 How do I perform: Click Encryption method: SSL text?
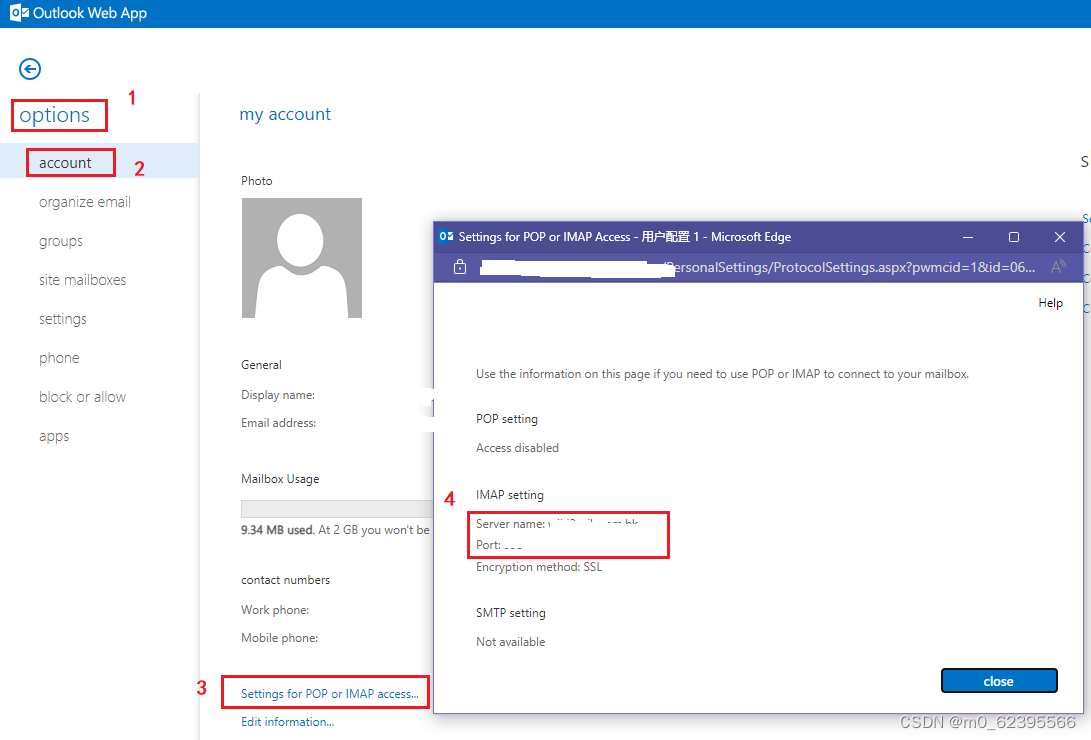click(539, 567)
